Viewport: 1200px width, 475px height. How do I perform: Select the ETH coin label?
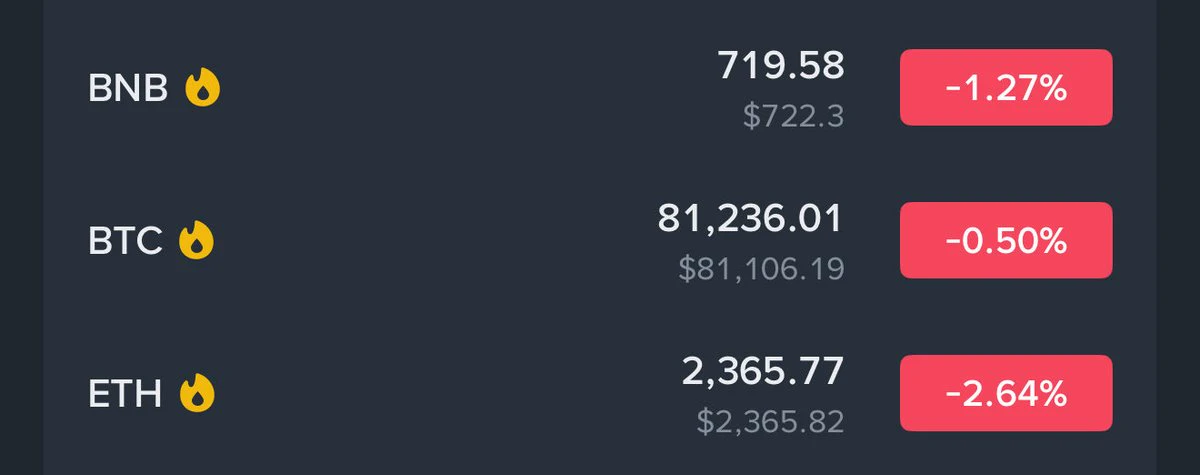point(126,394)
